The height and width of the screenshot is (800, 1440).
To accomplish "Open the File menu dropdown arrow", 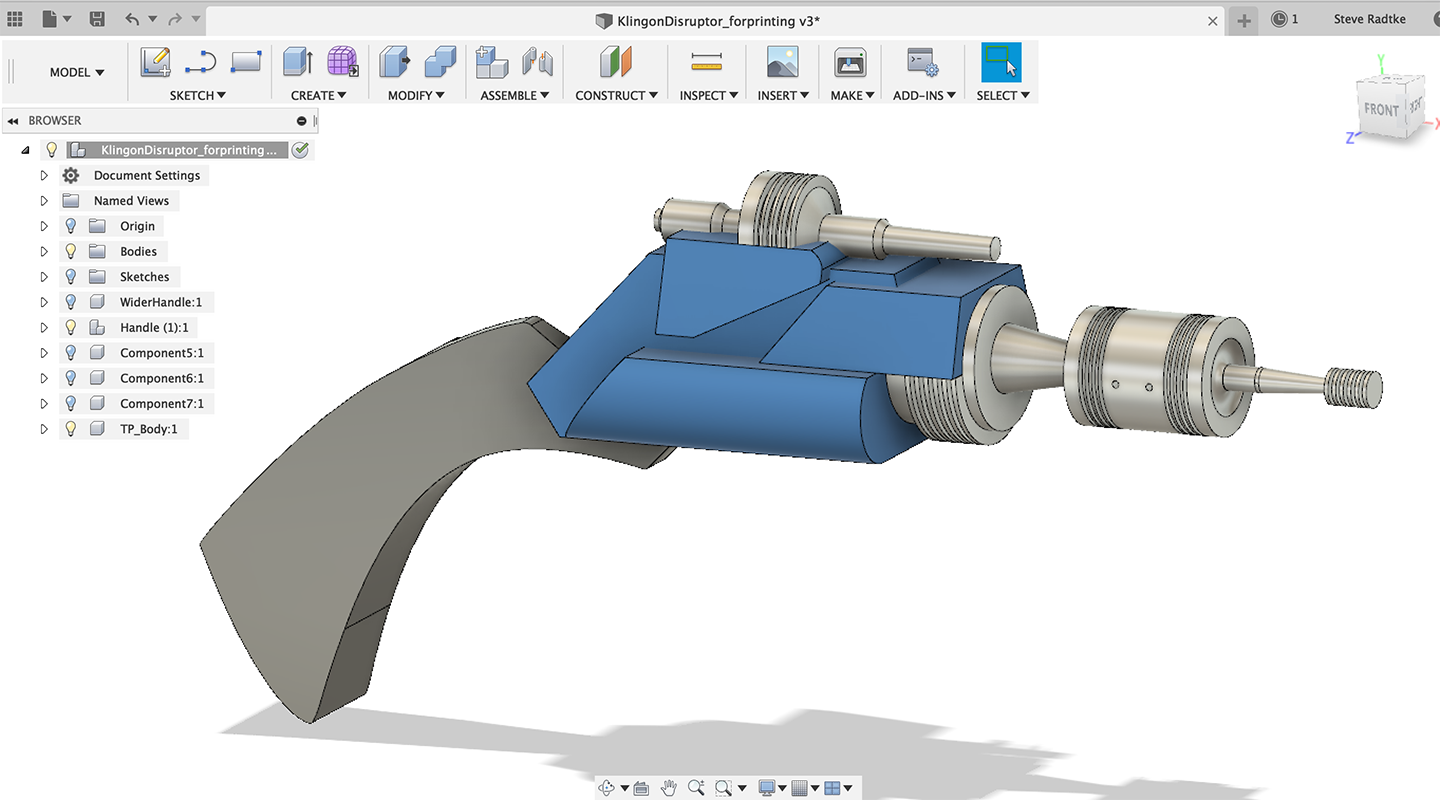I will (x=66, y=19).
